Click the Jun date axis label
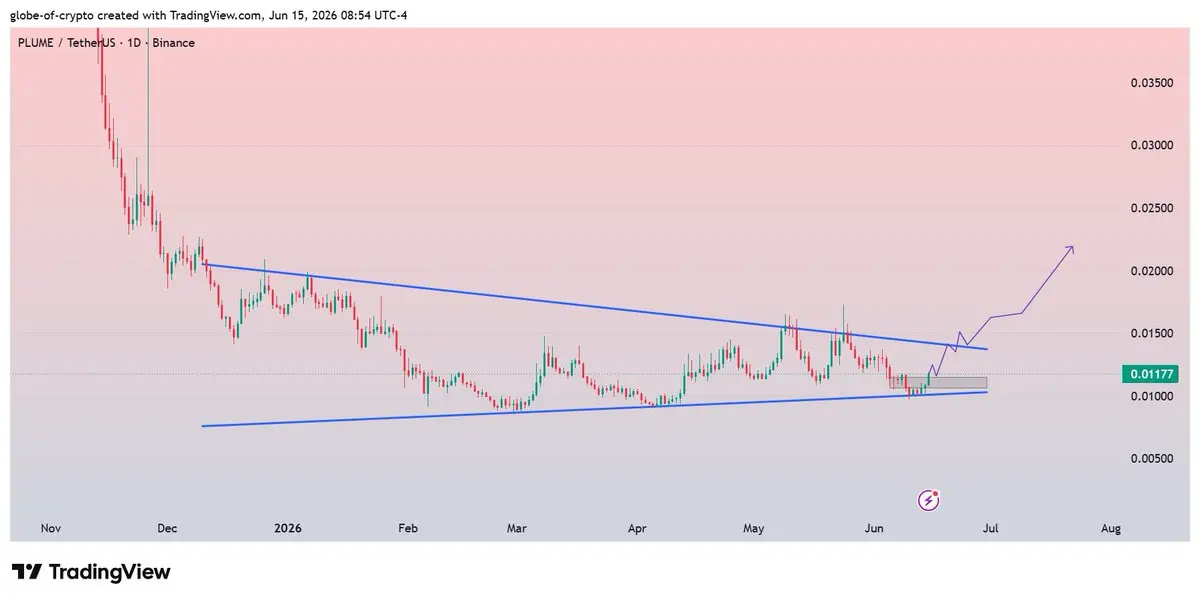The height and width of the screenshot is (602, 1200). (x=874, y=528)
